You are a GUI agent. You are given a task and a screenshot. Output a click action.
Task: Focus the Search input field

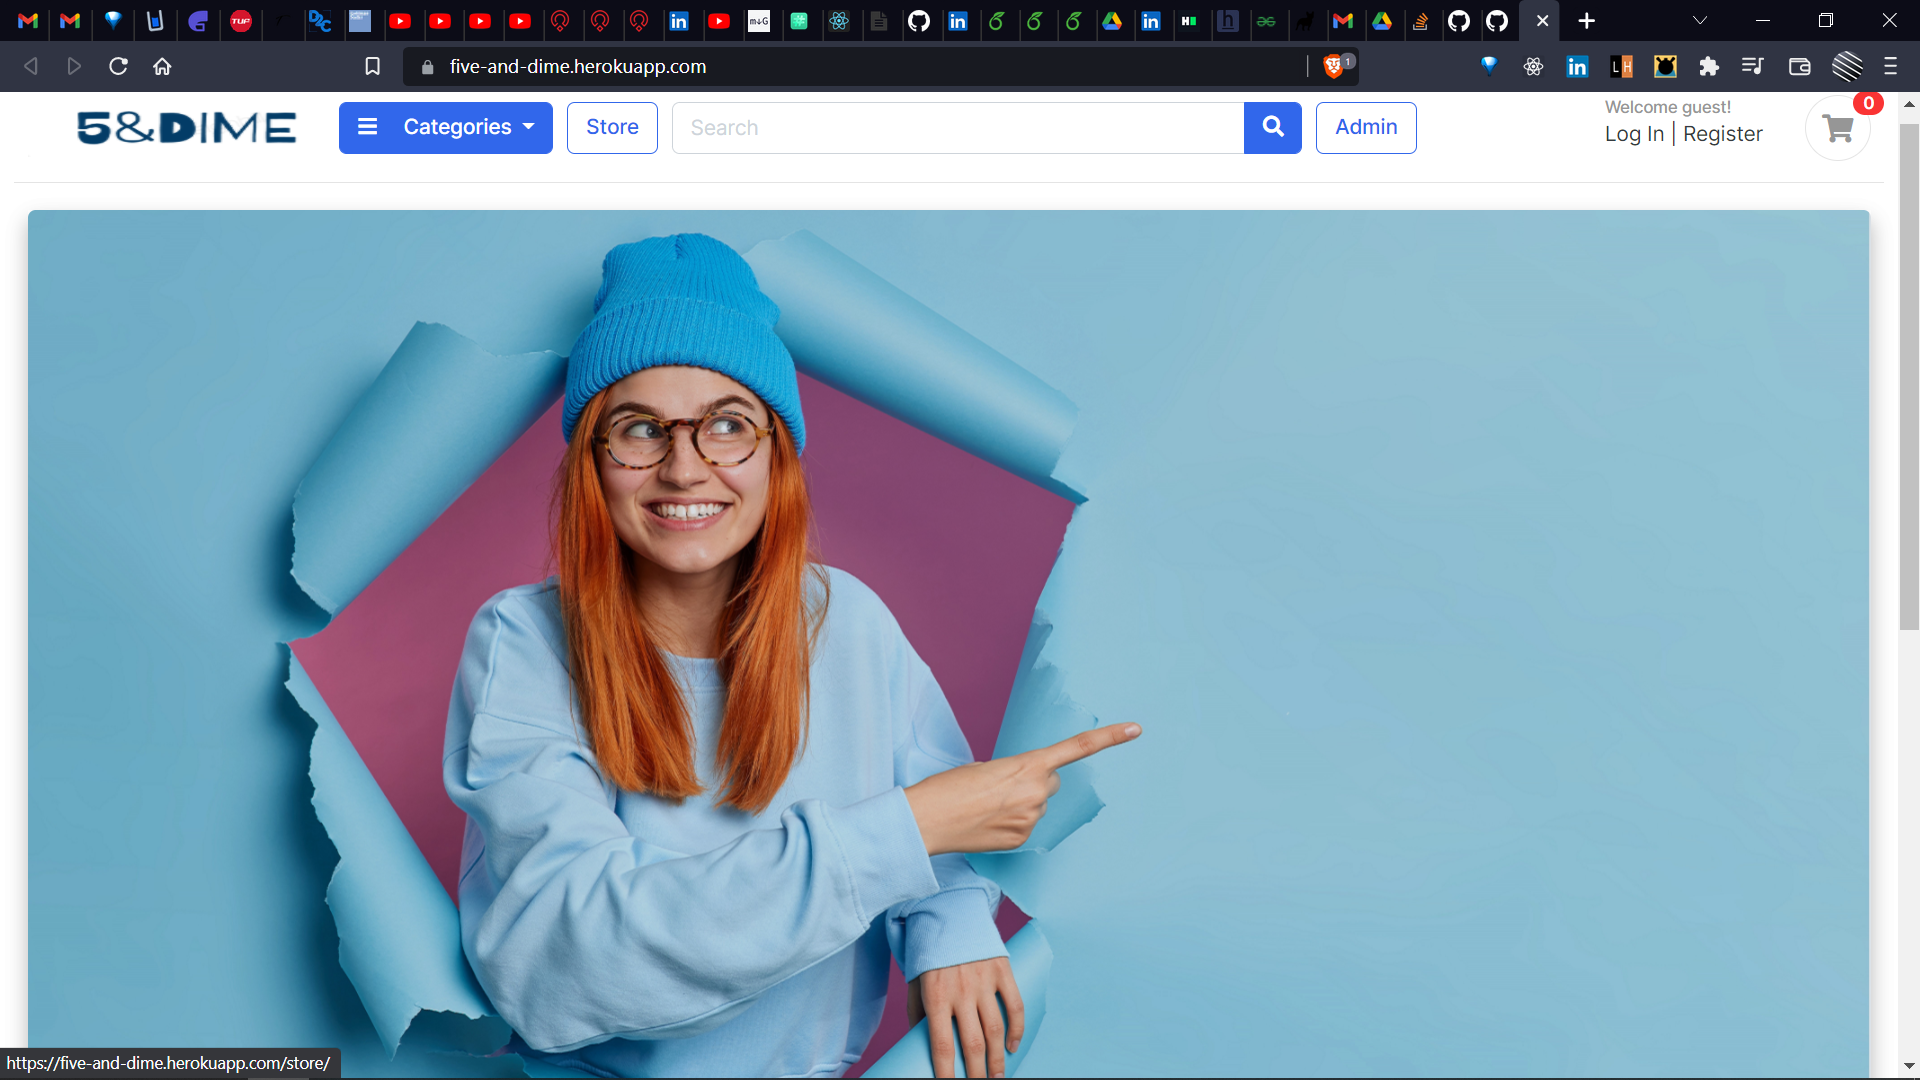957,127
